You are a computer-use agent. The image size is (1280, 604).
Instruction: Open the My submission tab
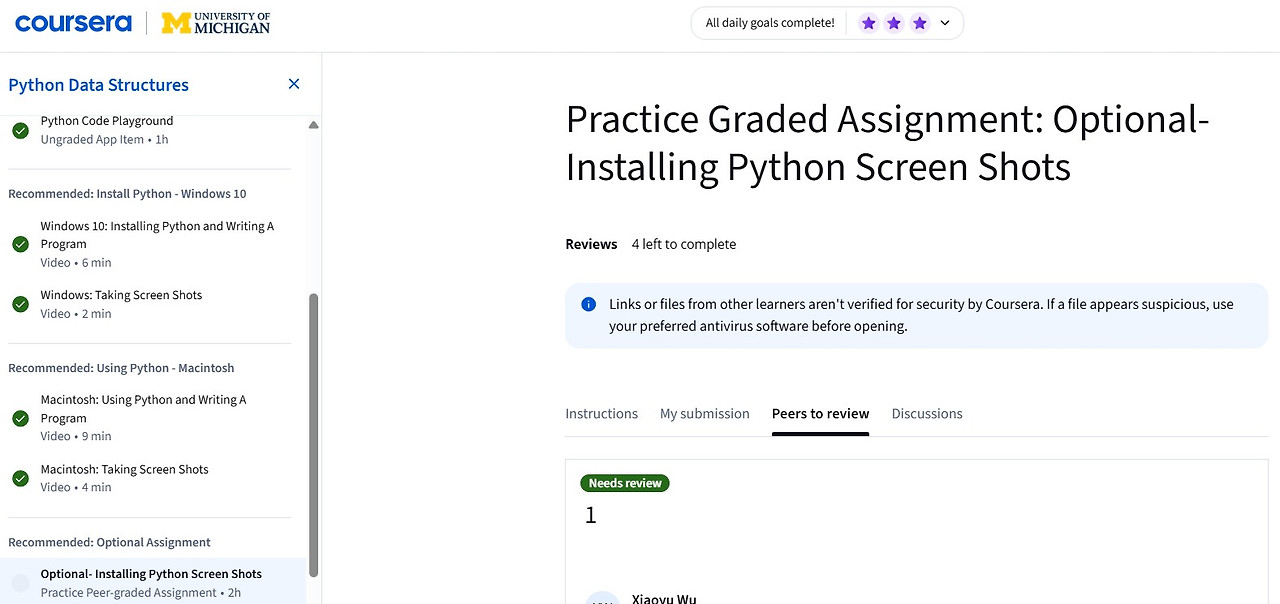pyautogui.click(x=704, y=414)
